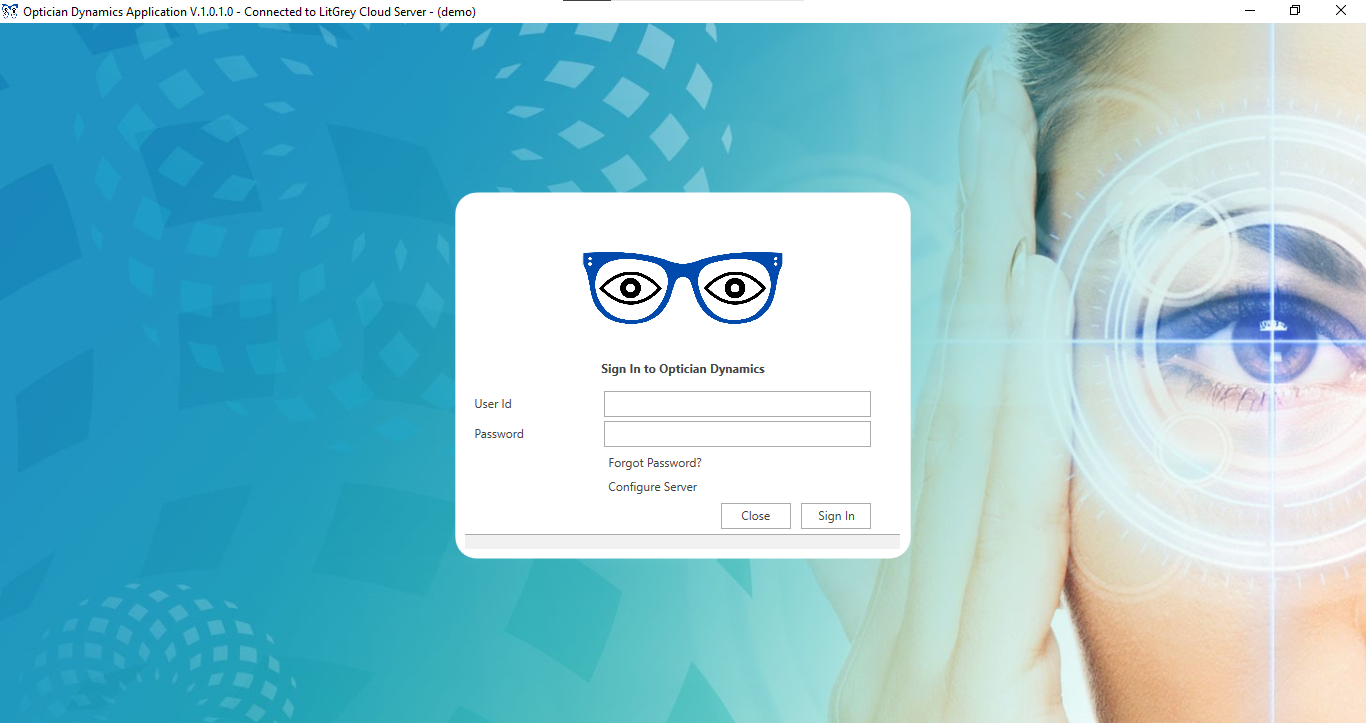This screenshot has height=723, width=1366.
Task: Open the Configure Server link
Action: (x=653, y=487)
